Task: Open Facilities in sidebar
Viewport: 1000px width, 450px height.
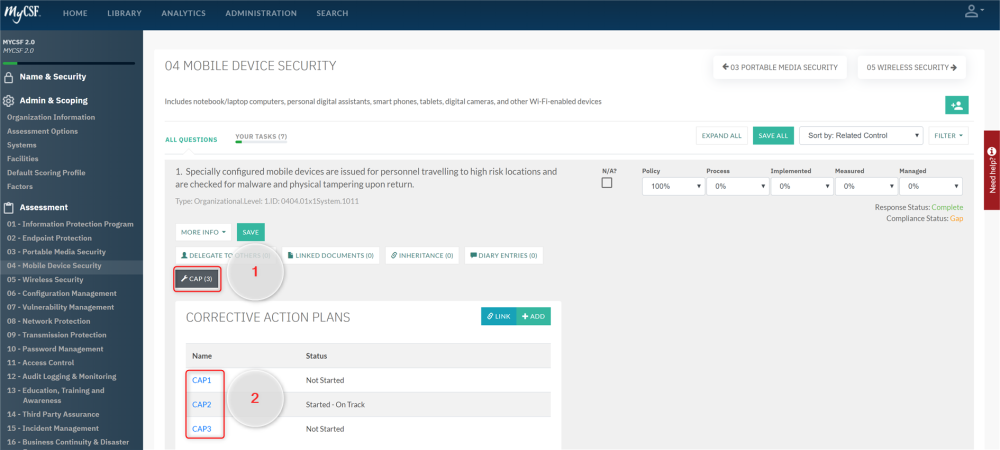Action: pyautogui.click(x=22, y=159)
